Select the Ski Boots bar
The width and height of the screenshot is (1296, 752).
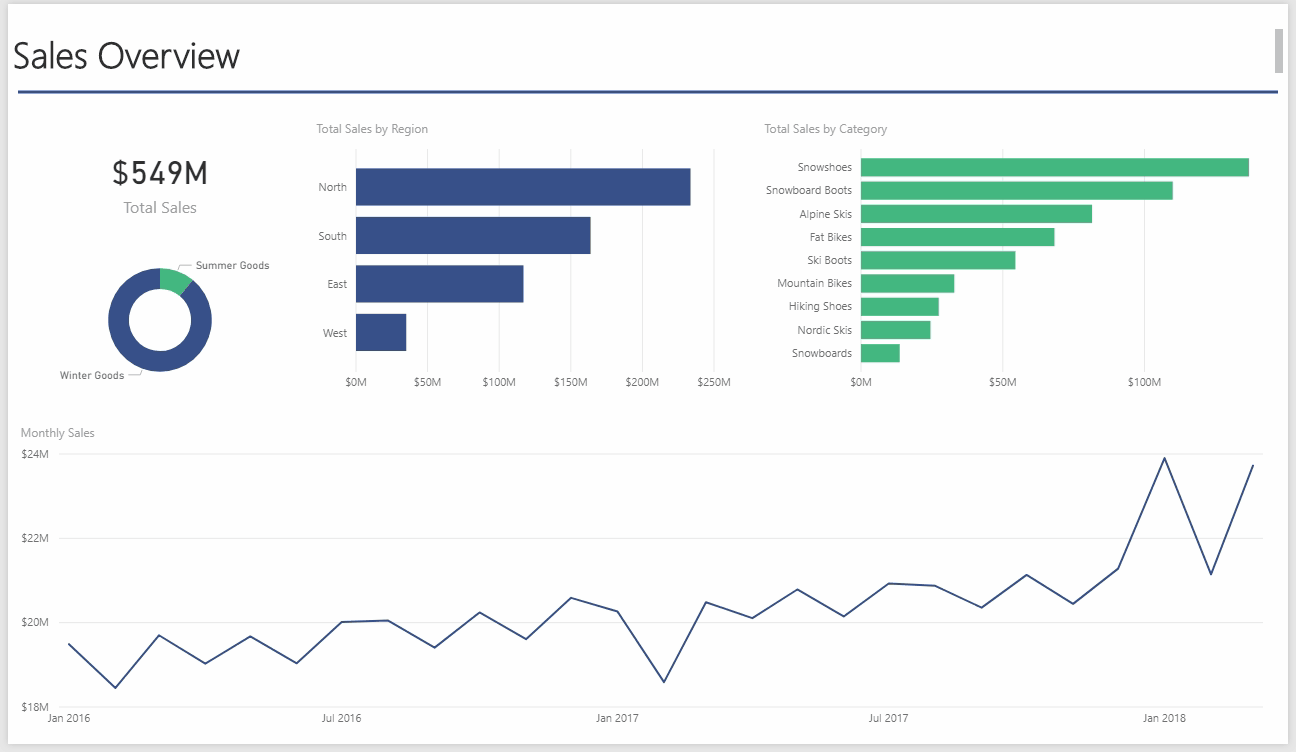tap(937, 260)
